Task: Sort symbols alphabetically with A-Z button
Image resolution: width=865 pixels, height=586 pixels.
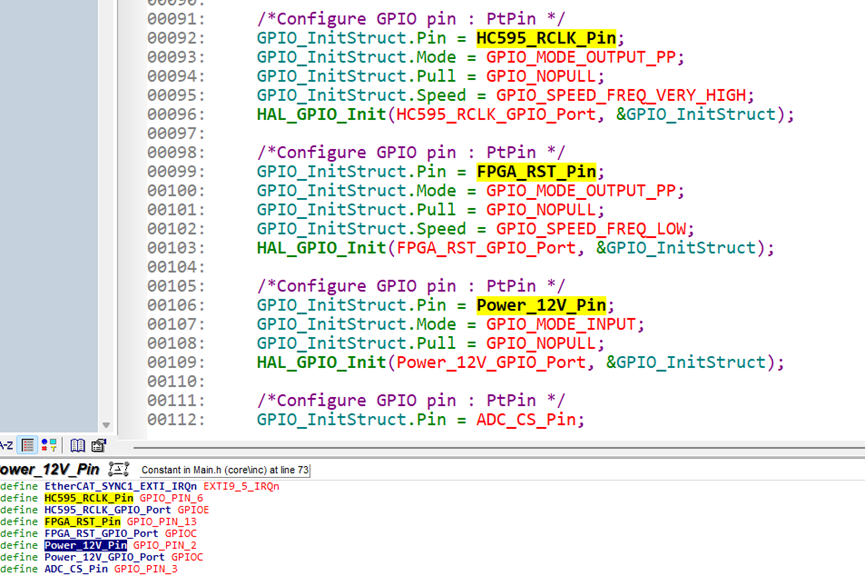Action: [x=6, y=445]
